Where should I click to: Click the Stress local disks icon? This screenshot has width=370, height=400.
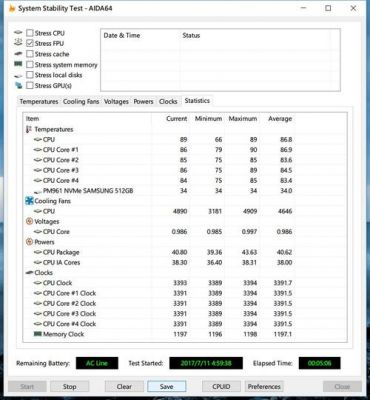coord(18,75)
